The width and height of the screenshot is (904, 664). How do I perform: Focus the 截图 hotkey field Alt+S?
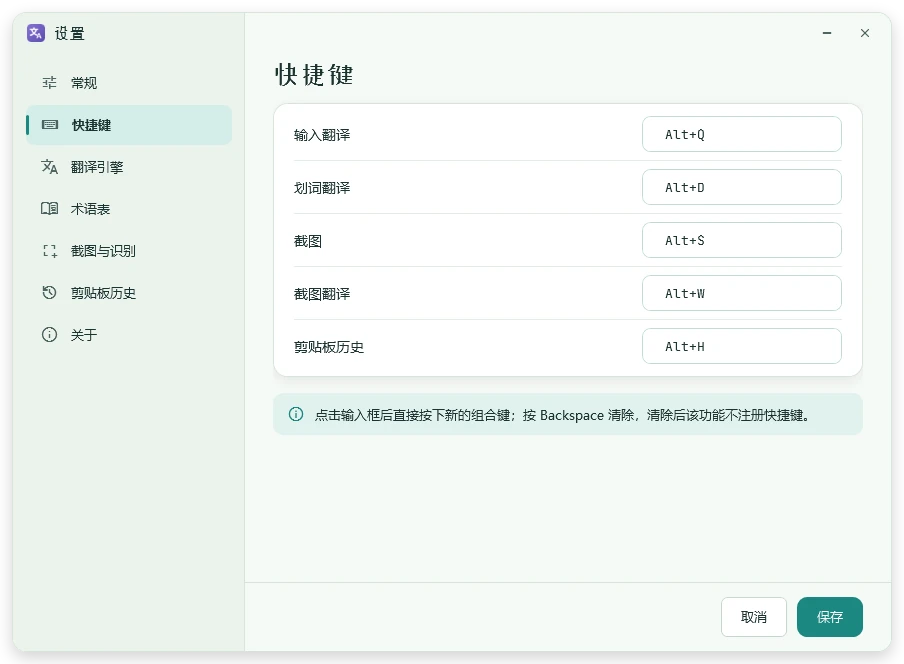741,240
